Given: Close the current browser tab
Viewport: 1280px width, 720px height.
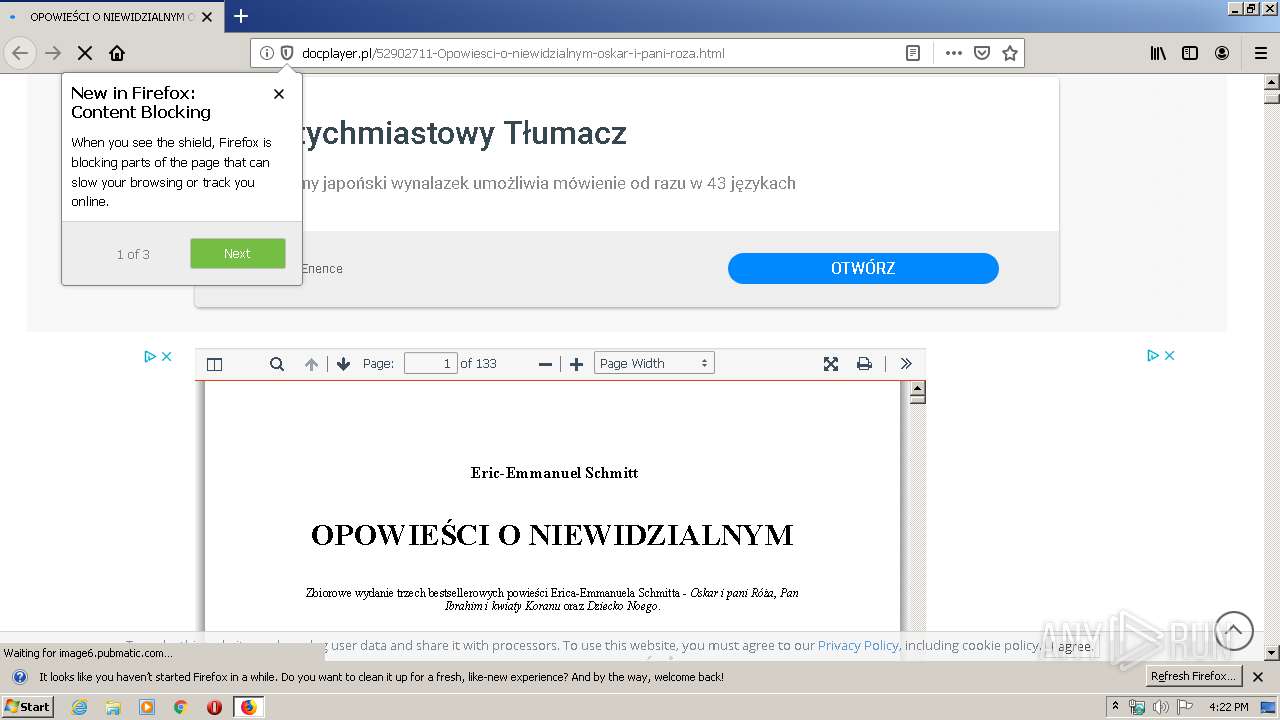Looking at the screenshot, I should click(x=207, y=17).
